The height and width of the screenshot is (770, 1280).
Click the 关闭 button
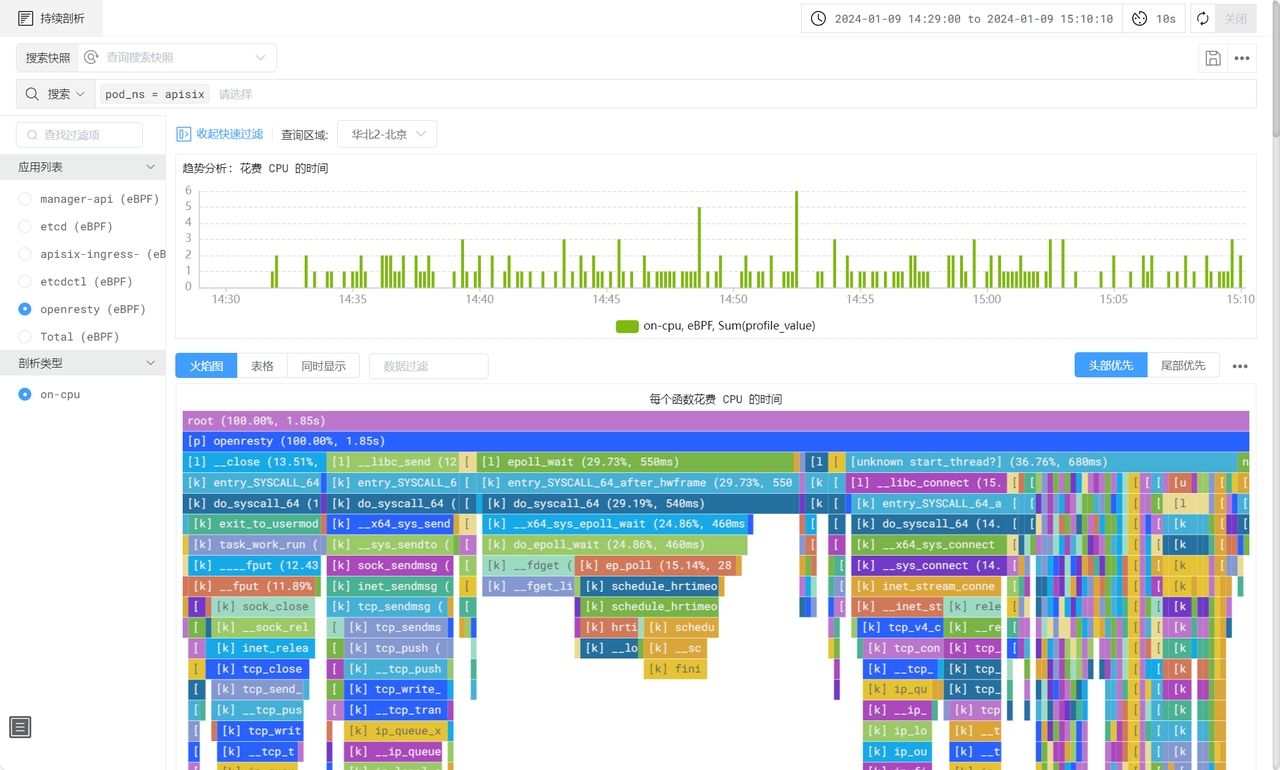(1236, 19)
